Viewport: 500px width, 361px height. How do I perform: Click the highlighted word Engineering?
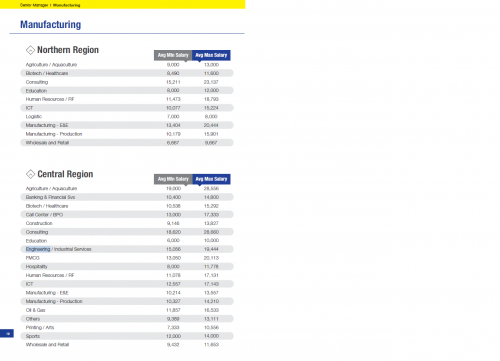coord(38,249)
